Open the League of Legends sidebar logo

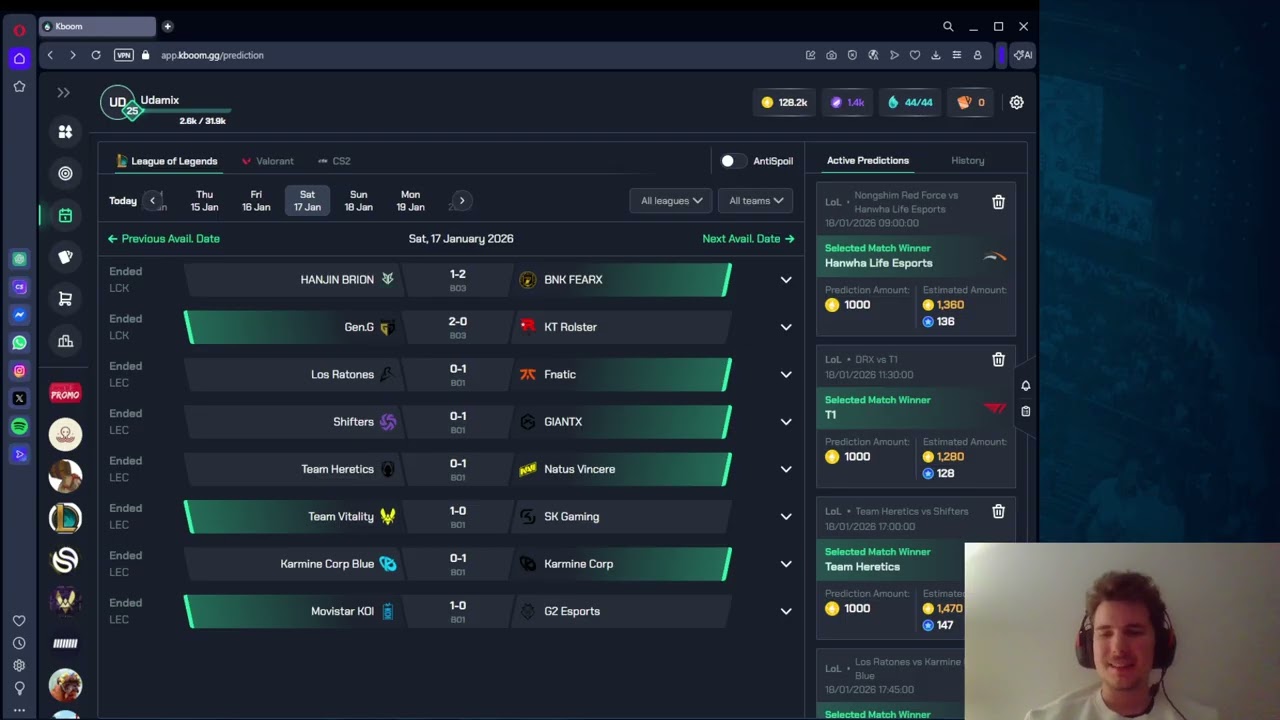[x=65, y=517]
